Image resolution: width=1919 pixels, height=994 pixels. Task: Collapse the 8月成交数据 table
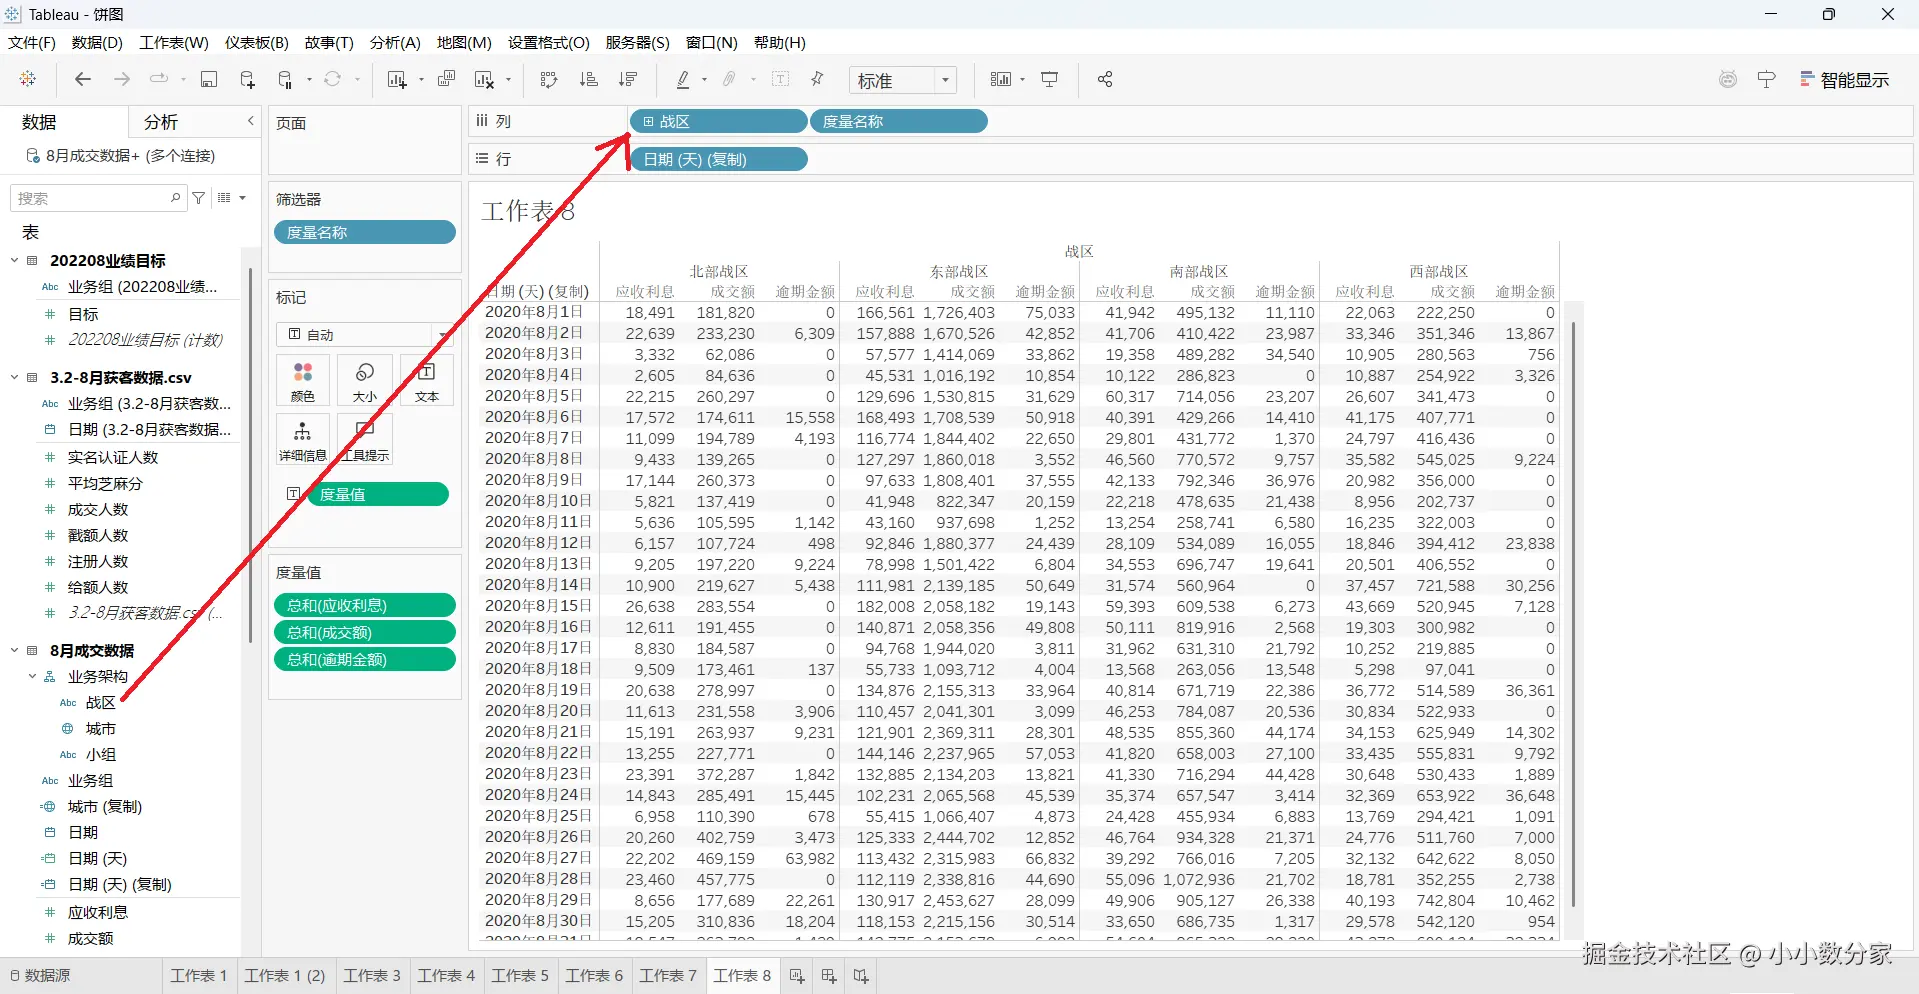pyautogui.click(x=15, y=651)
